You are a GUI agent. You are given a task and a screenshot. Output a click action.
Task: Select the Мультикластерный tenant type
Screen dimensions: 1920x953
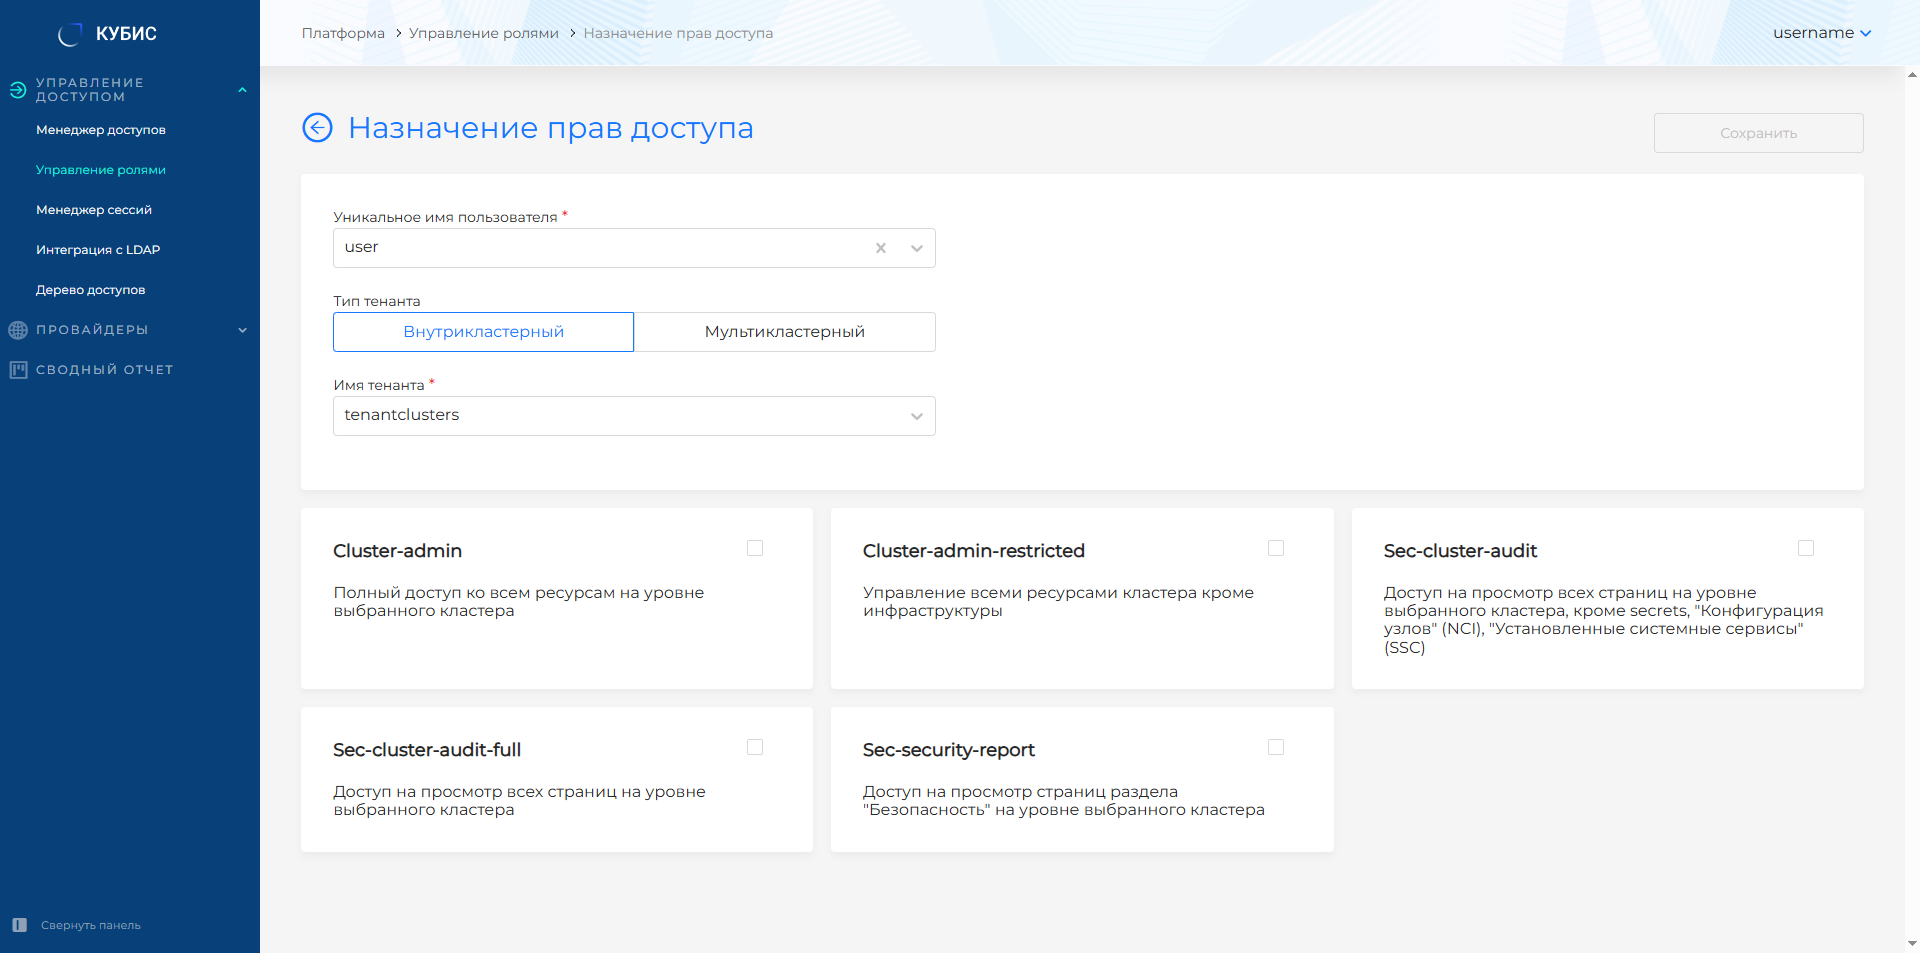tap(784, 332)
